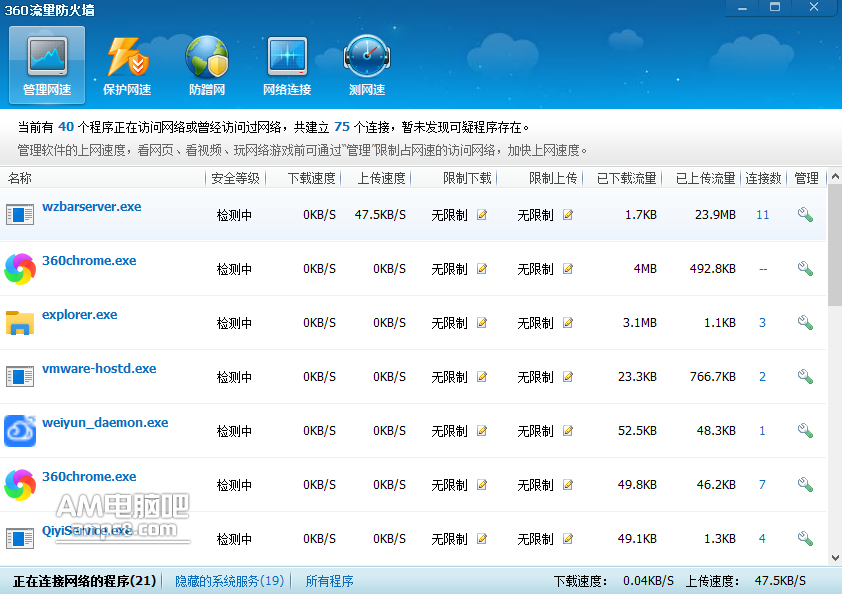This screenshot has width=842, height=594.
Task: View the 3 connections of explorer.exe
Action: click(x=763, y=323)
